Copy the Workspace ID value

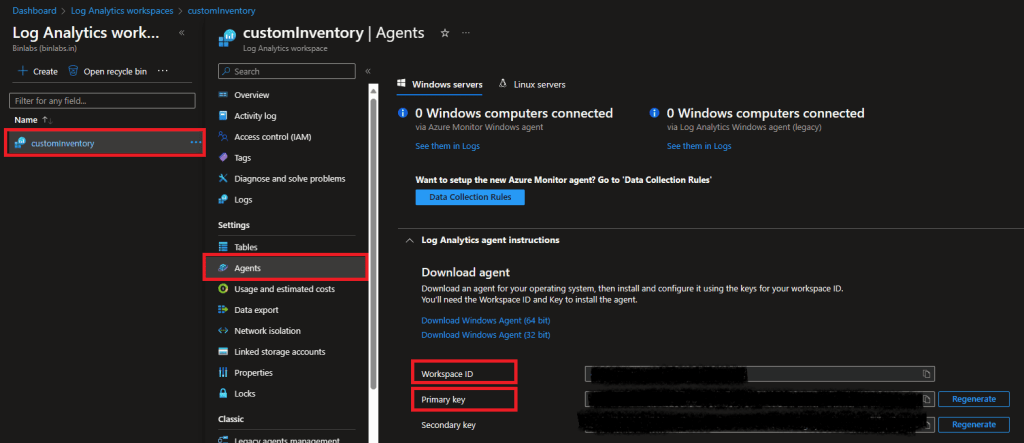pos(927,373)
